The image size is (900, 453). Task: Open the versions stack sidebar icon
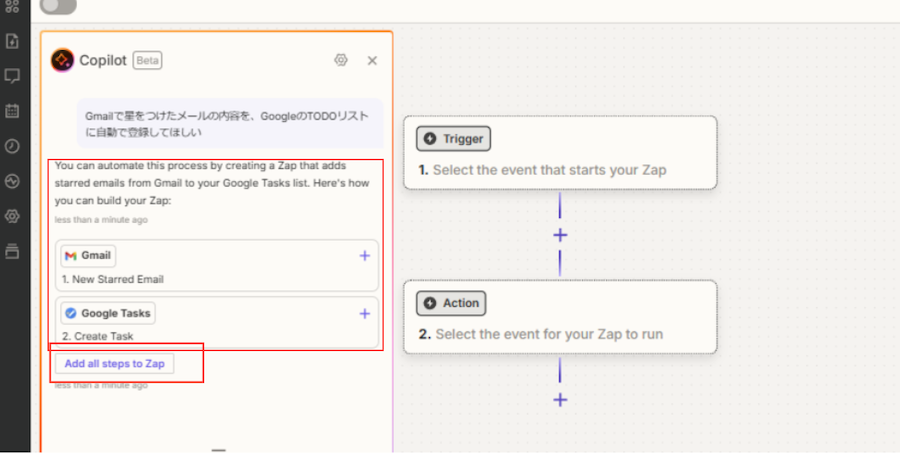point(12,251)
